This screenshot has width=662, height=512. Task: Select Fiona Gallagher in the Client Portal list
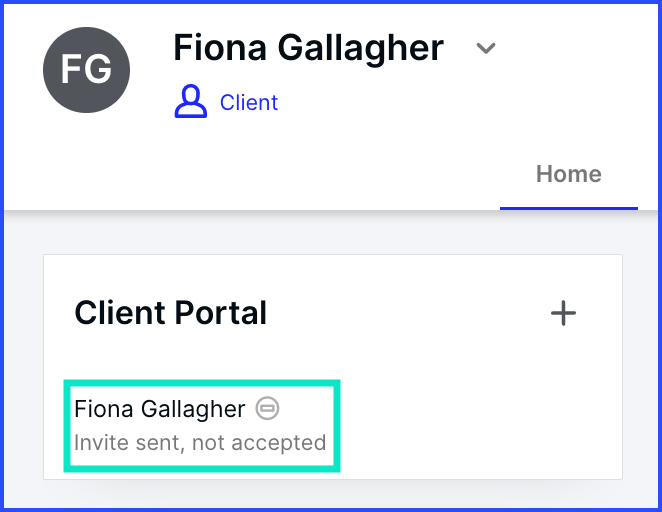pos(159,409)
